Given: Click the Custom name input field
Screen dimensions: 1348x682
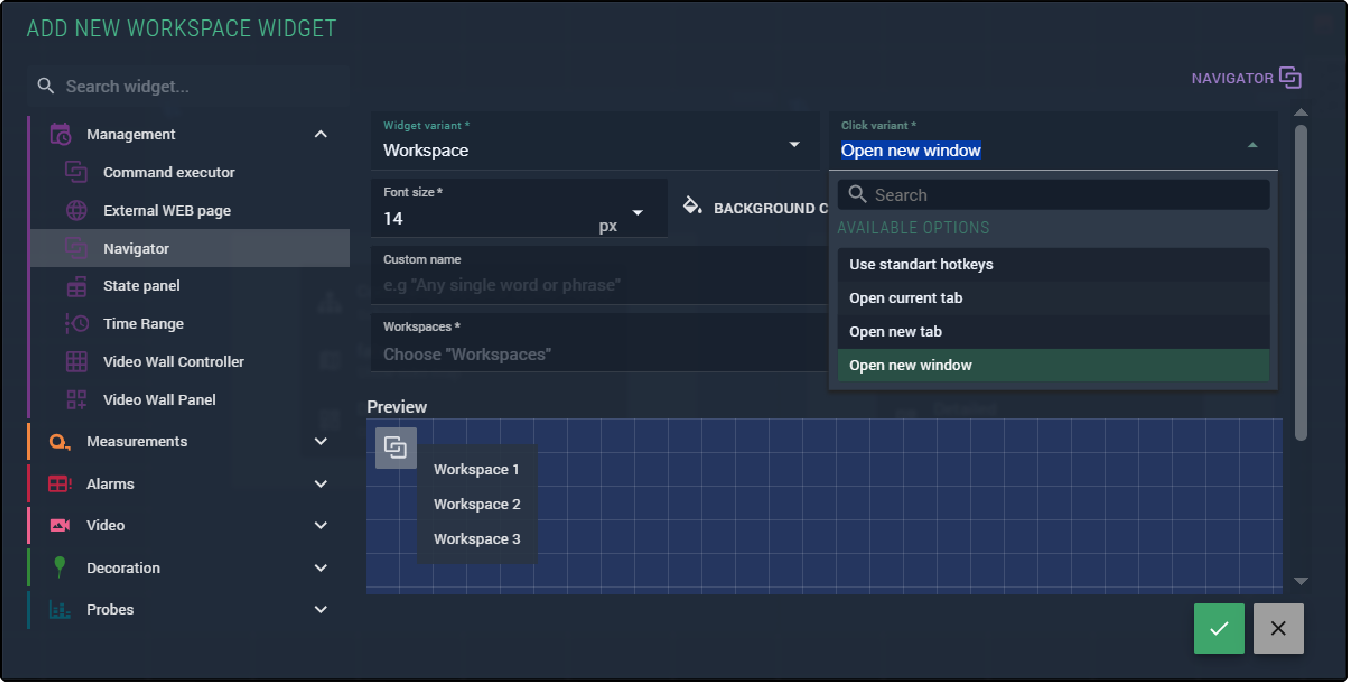Looking at the screenshot, I should click(600, 285).
